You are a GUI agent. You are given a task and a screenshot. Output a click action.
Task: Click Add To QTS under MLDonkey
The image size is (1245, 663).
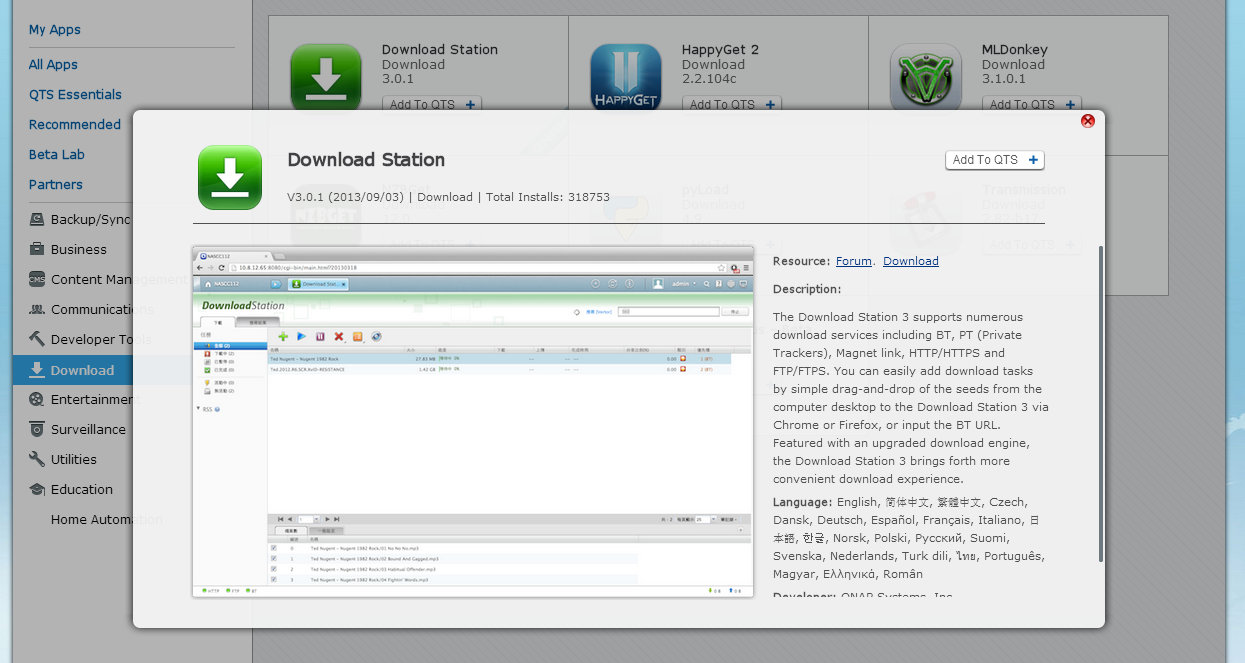point(1032,104)
